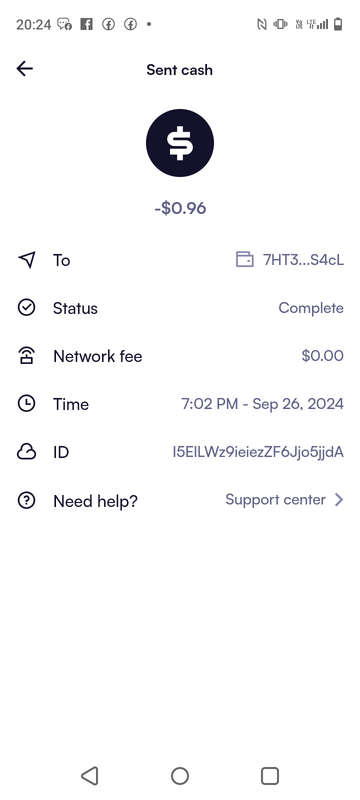
Task: Tap the battery icon in status bar
Action: pyautogui.click(x=338, y=24)
